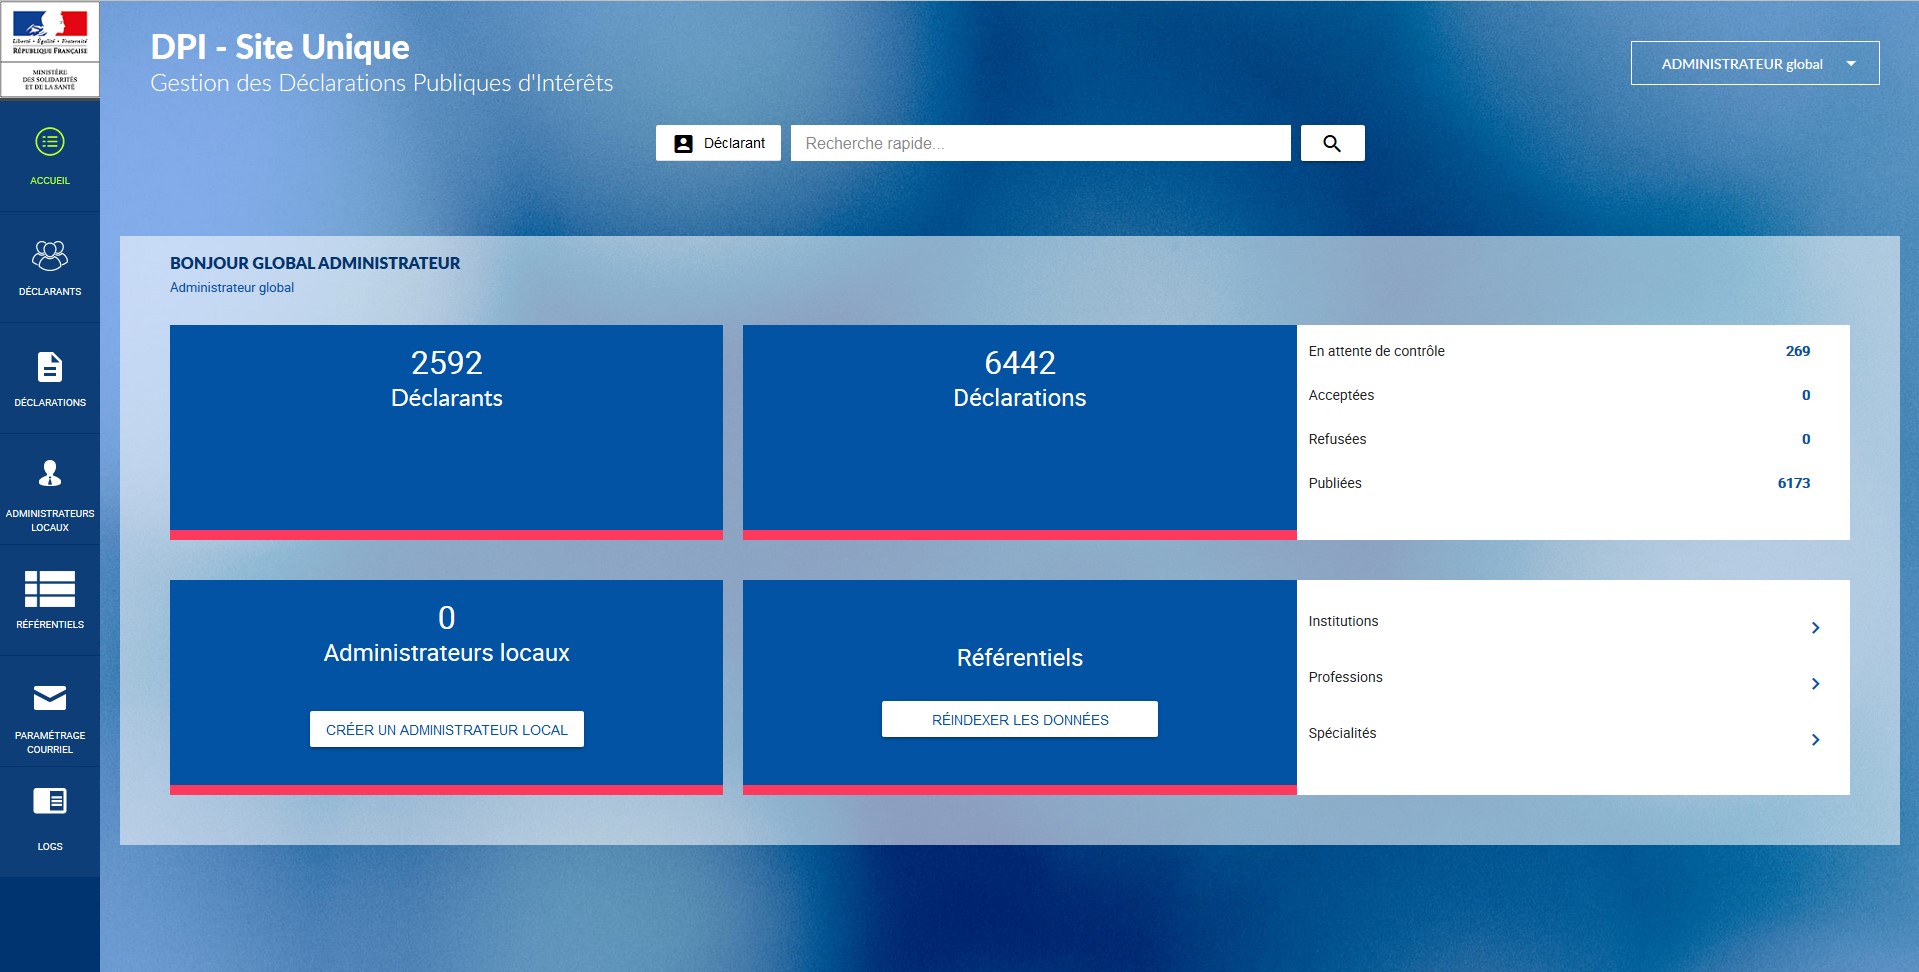Viewport: 1919px width, 972px height.
Task: Open Déclarations via the document icon
Action: [50, 367]
